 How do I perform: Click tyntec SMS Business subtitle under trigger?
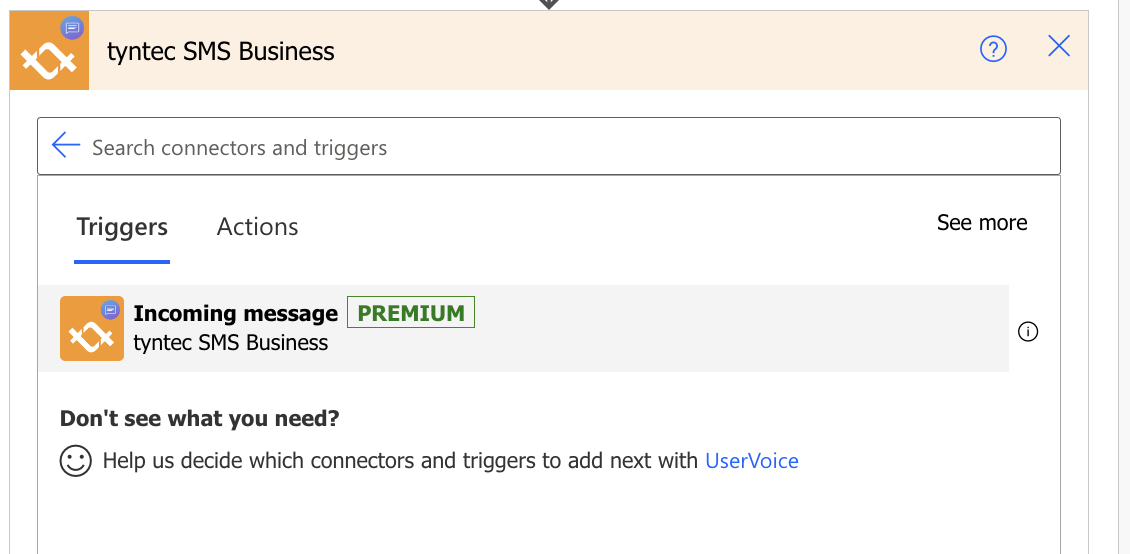[231, 343]
